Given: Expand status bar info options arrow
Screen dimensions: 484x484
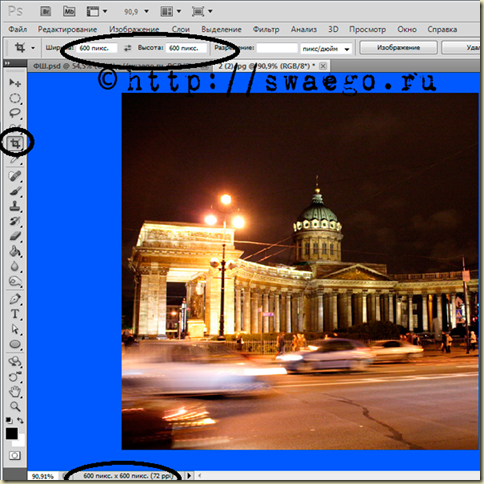Looking at the screenshot, I should pos(189,476).
